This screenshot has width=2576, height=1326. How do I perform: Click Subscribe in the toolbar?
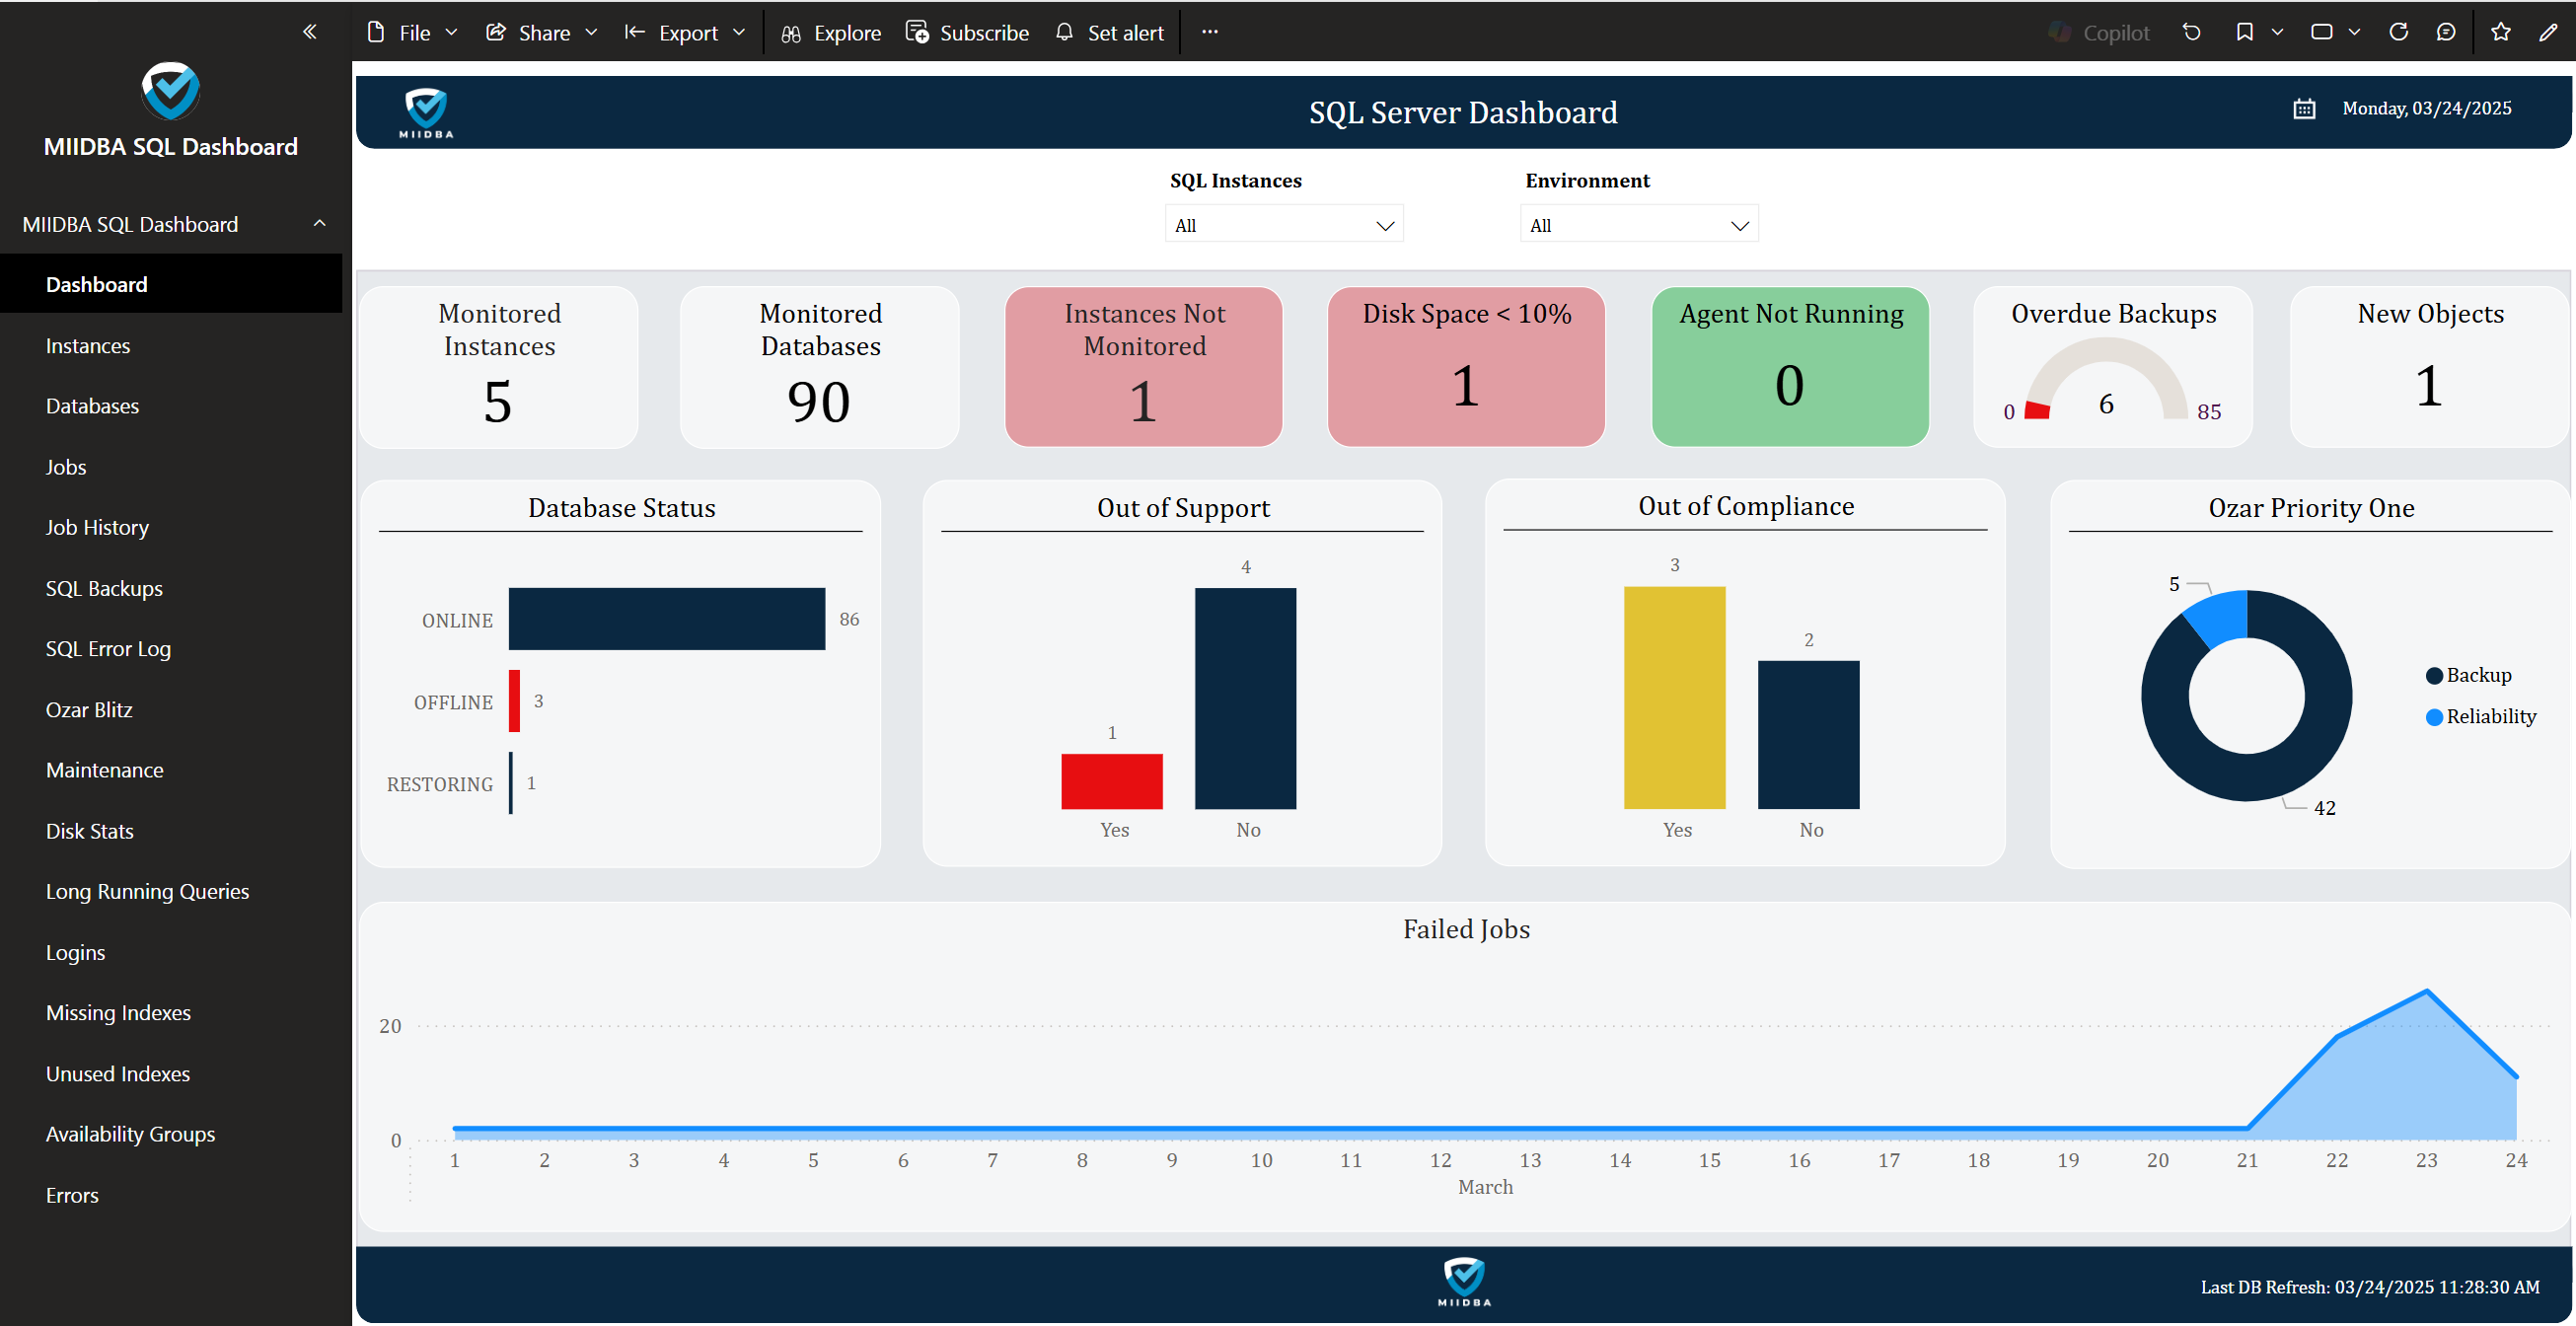(x=967, y=33)
